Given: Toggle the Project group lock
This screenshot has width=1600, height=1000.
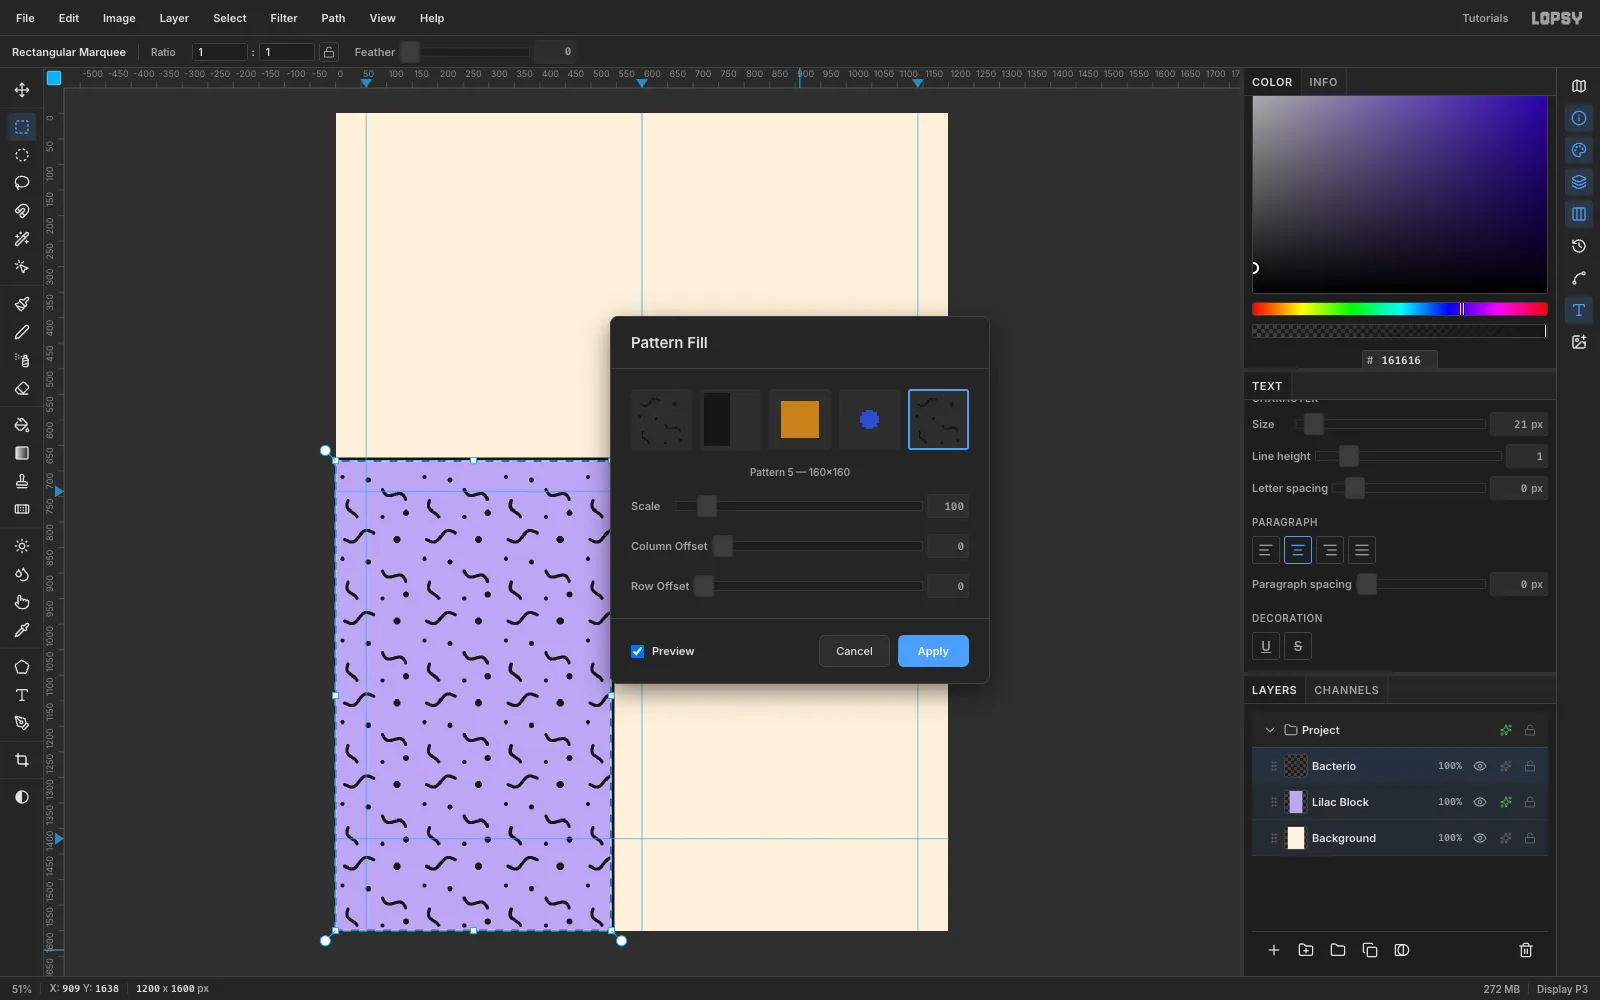Looking at the screenshot, I should (x=1530, y=730).
